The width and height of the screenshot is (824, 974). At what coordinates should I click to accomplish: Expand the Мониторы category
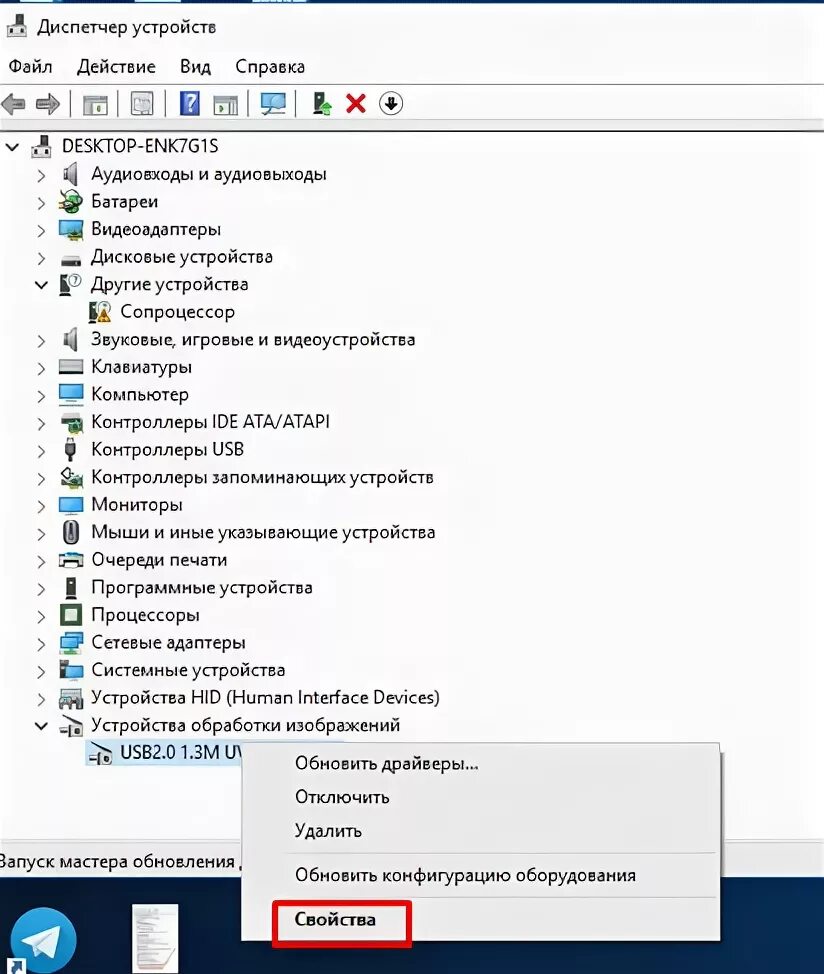coord(41,506)
